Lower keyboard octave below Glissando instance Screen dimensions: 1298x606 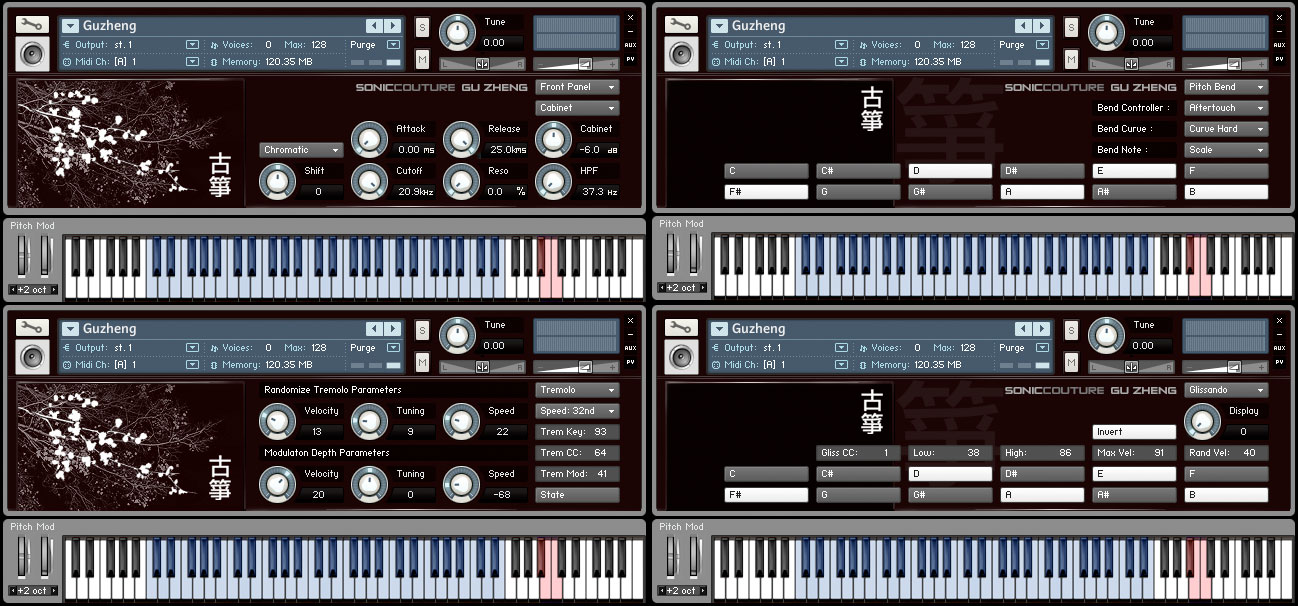[x=662, y=591]
